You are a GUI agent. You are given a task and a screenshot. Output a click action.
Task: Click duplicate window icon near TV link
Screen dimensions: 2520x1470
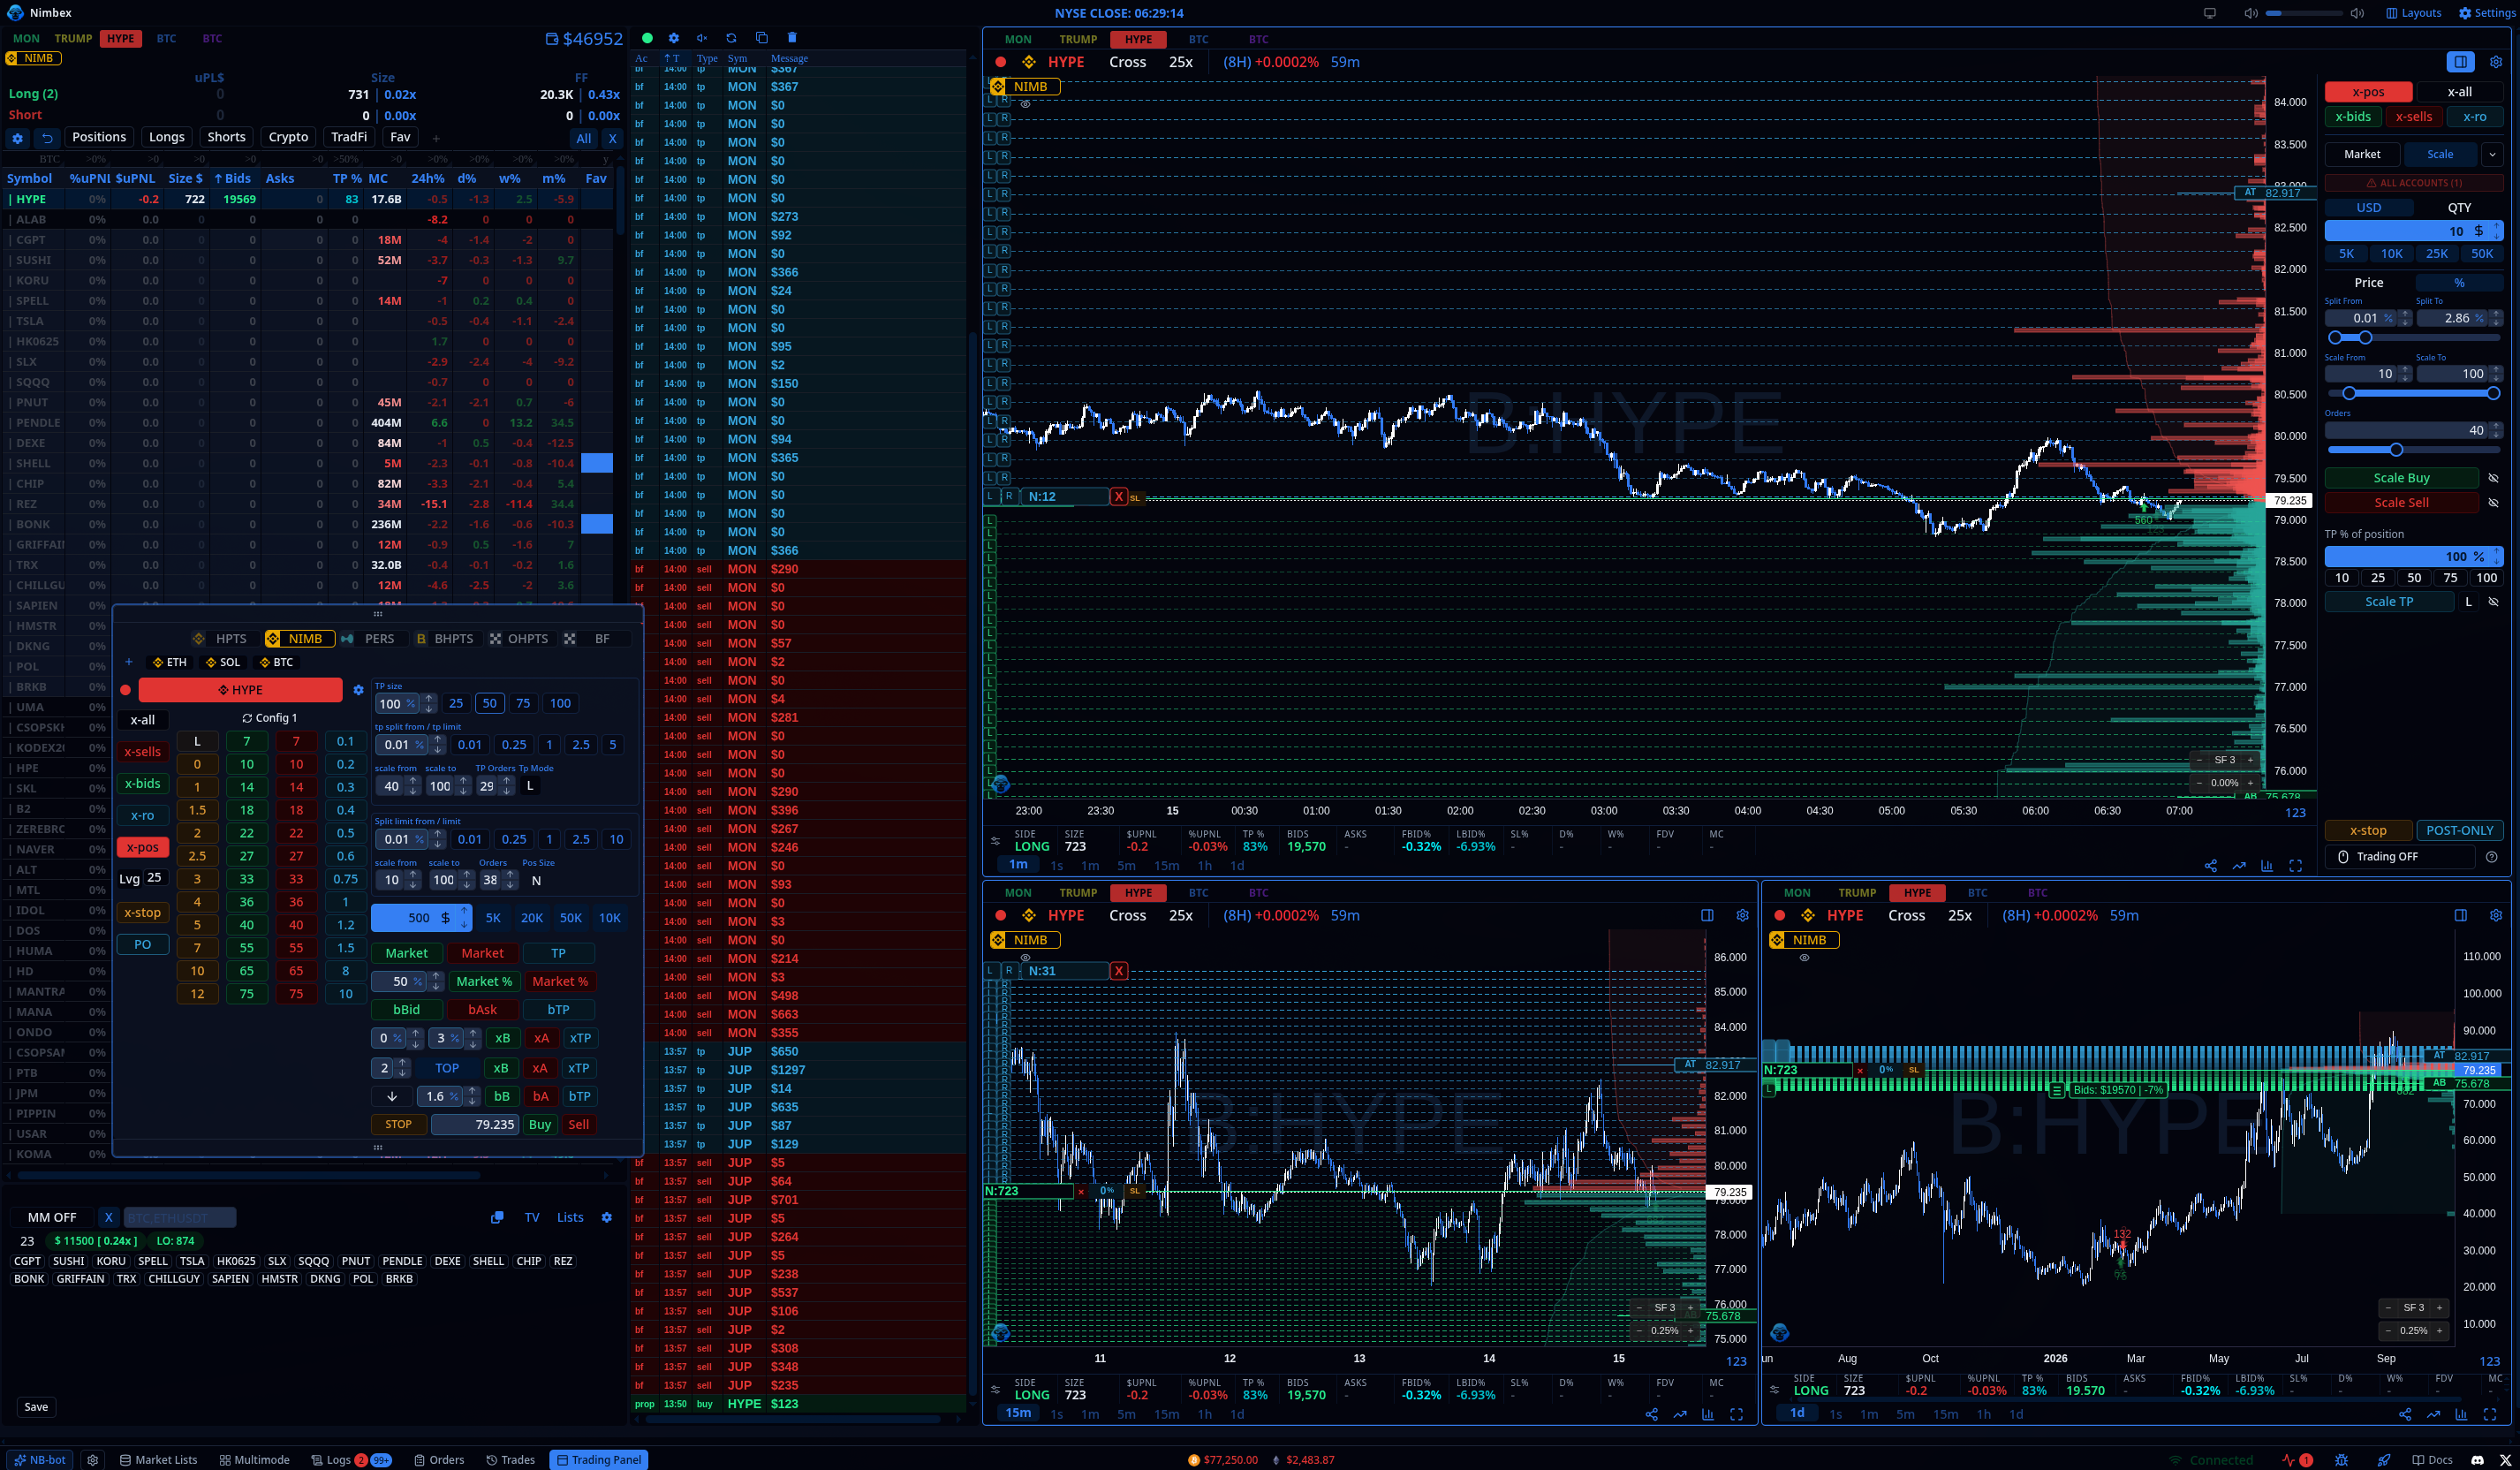(x=497, y=1217)
